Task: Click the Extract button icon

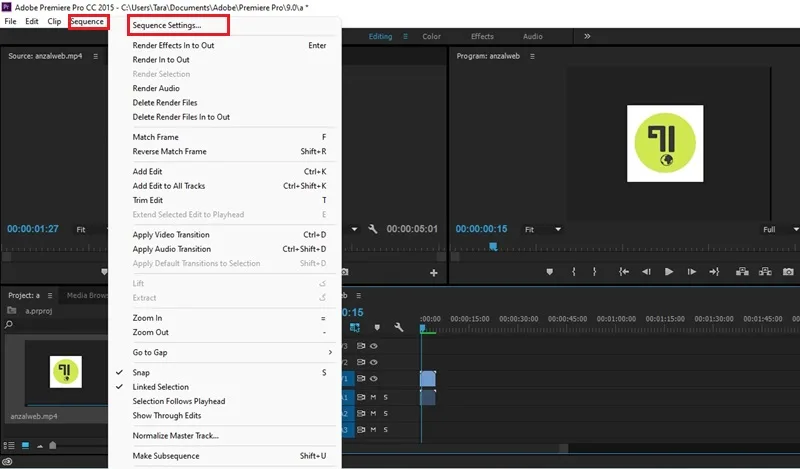Action: [x=765, y=272]
